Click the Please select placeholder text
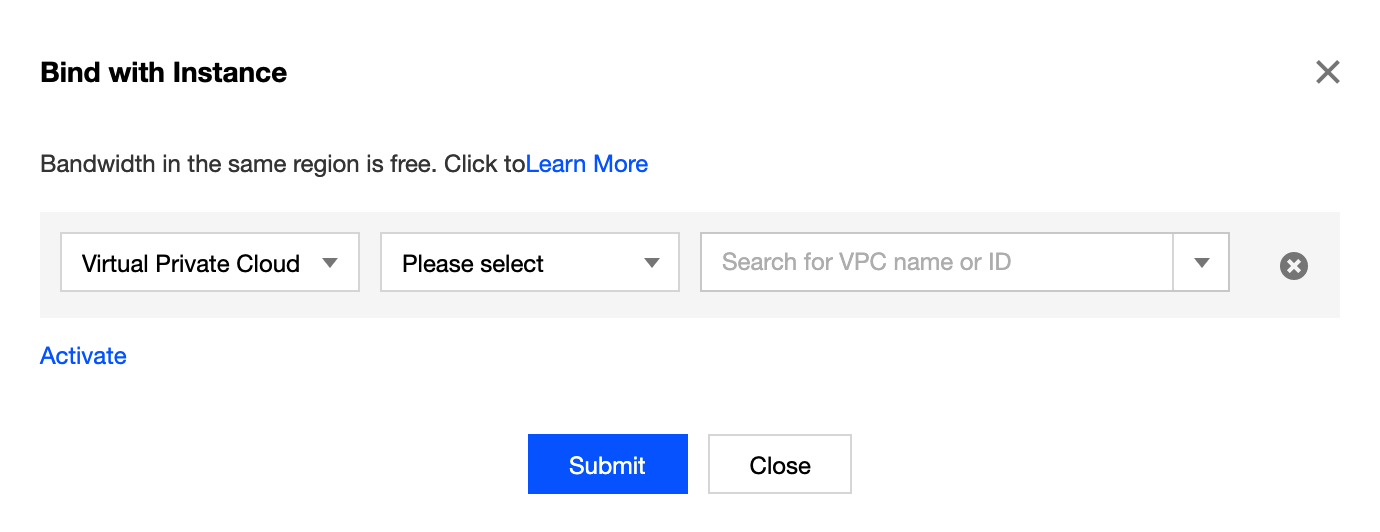The height and width of the screenshot is (532, 1380). tap(473, 264)
